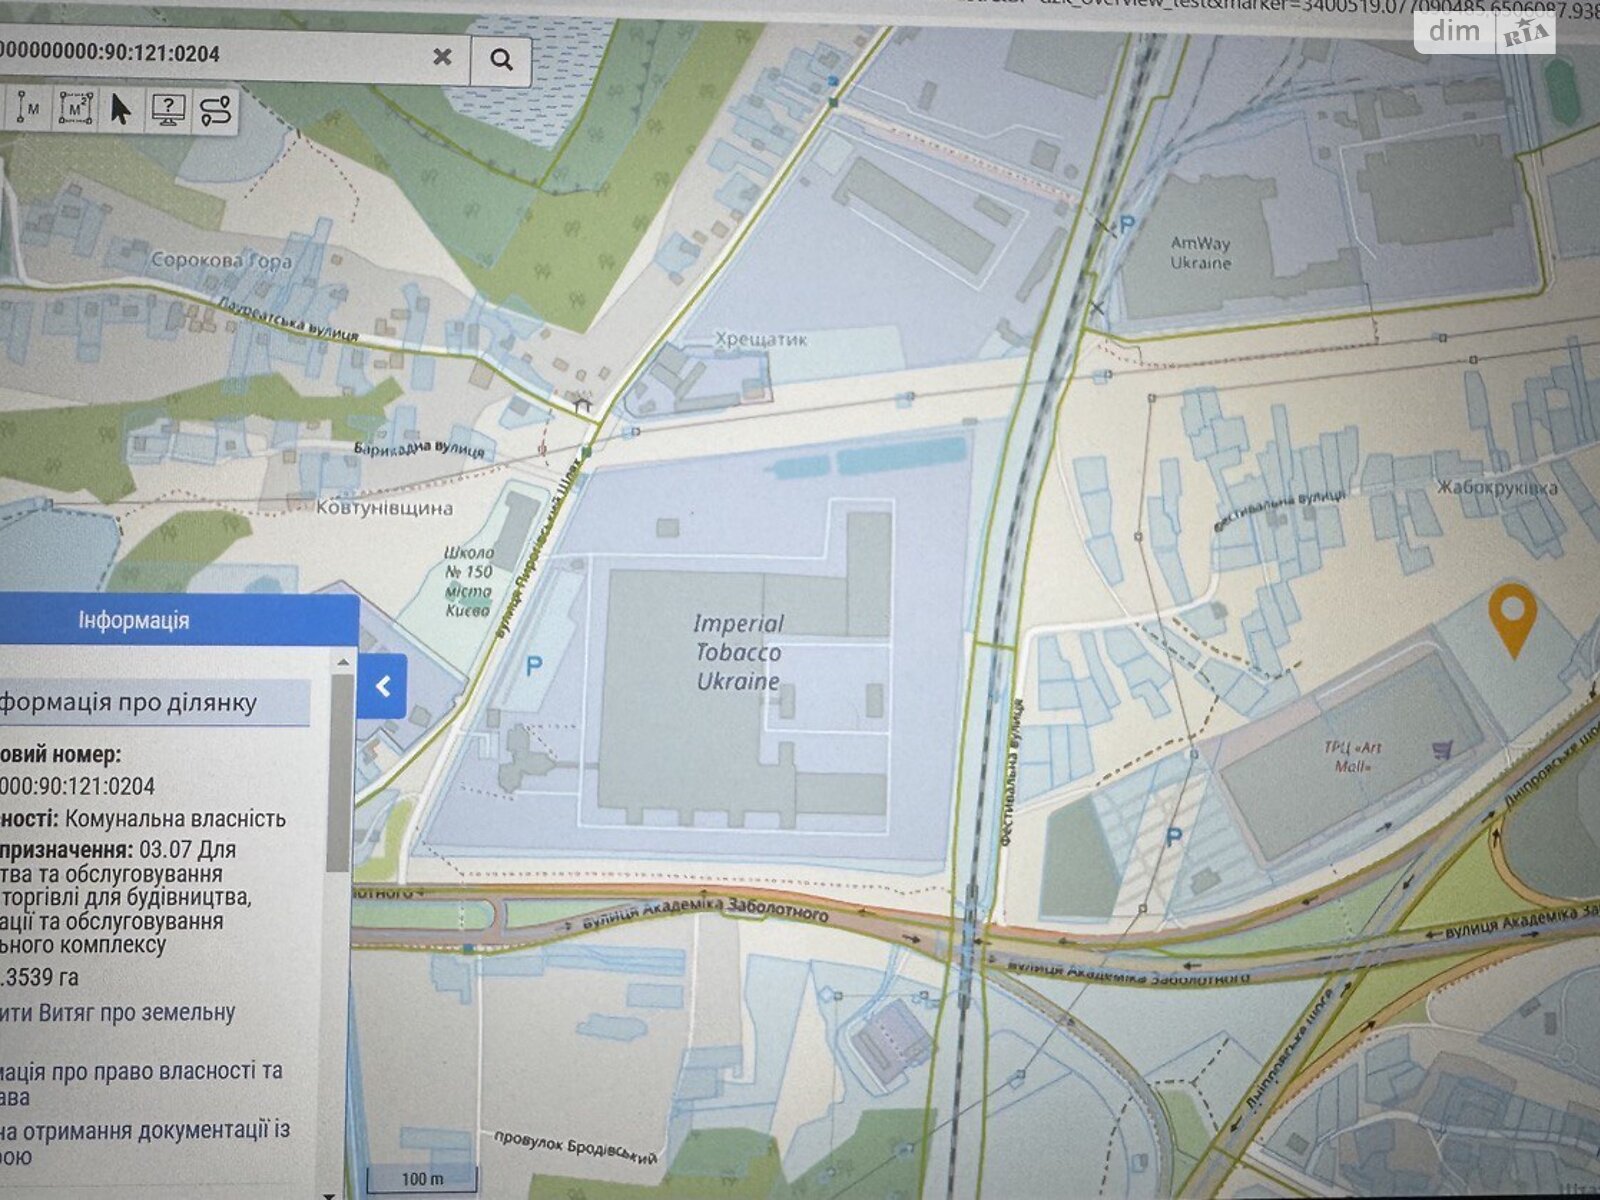Select the AmWay Ukraine building label
Viewport: 1600px width, 1200px height.
pyautogui.click(x=1201, y=253)
